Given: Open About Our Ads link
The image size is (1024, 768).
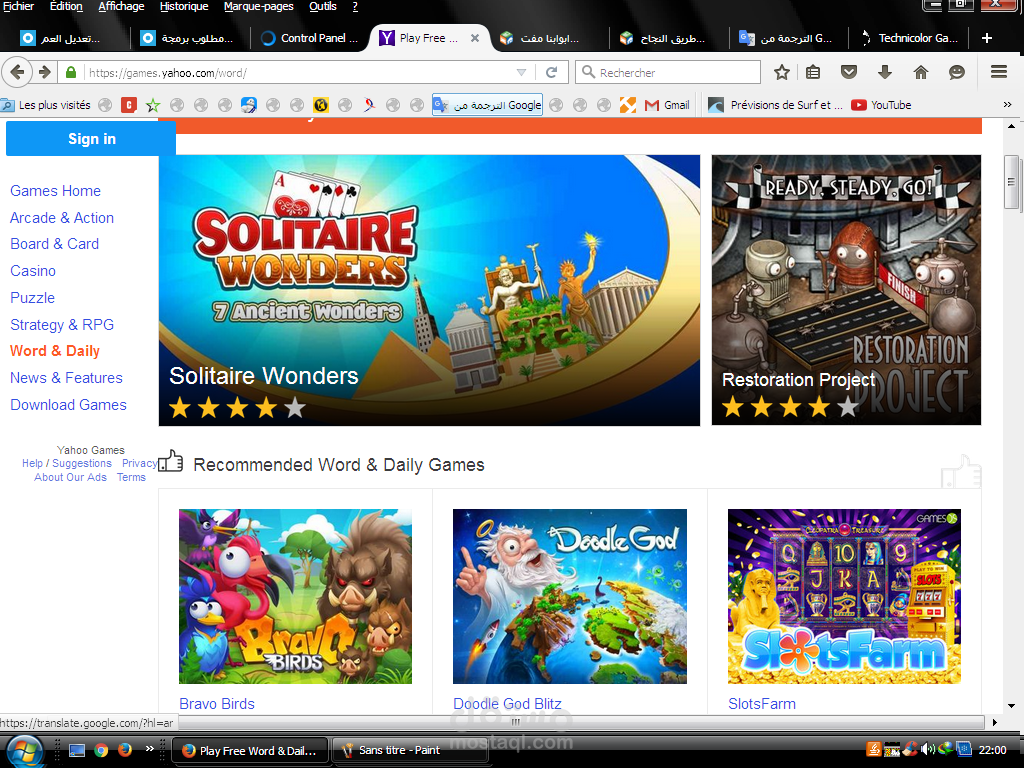Looking at the screenshot, I should tap(70, 477).
